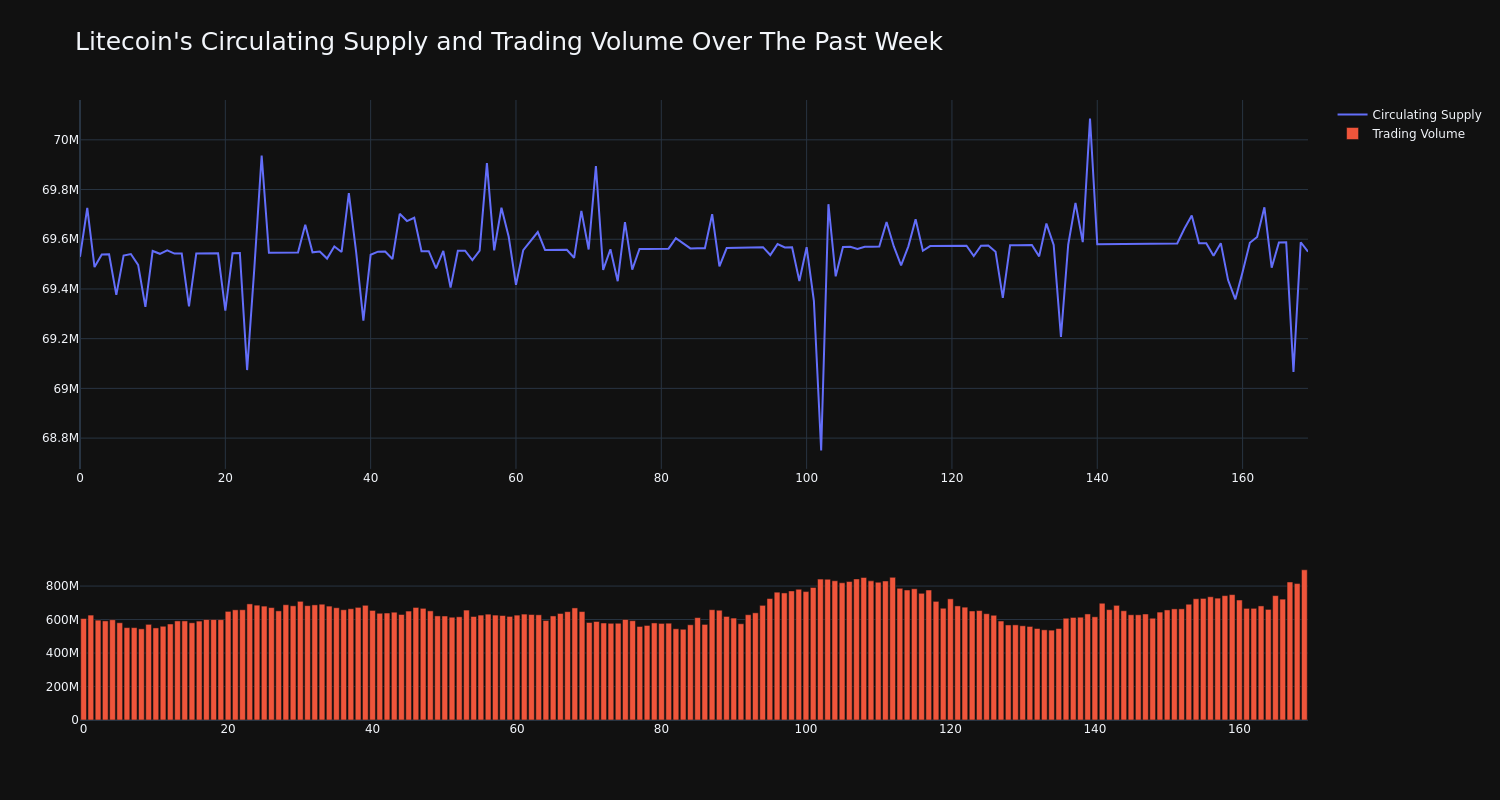The image size is (1500, 800).
Task: Click the Circulating Supply line color marker
Action: pos(1352,115)
